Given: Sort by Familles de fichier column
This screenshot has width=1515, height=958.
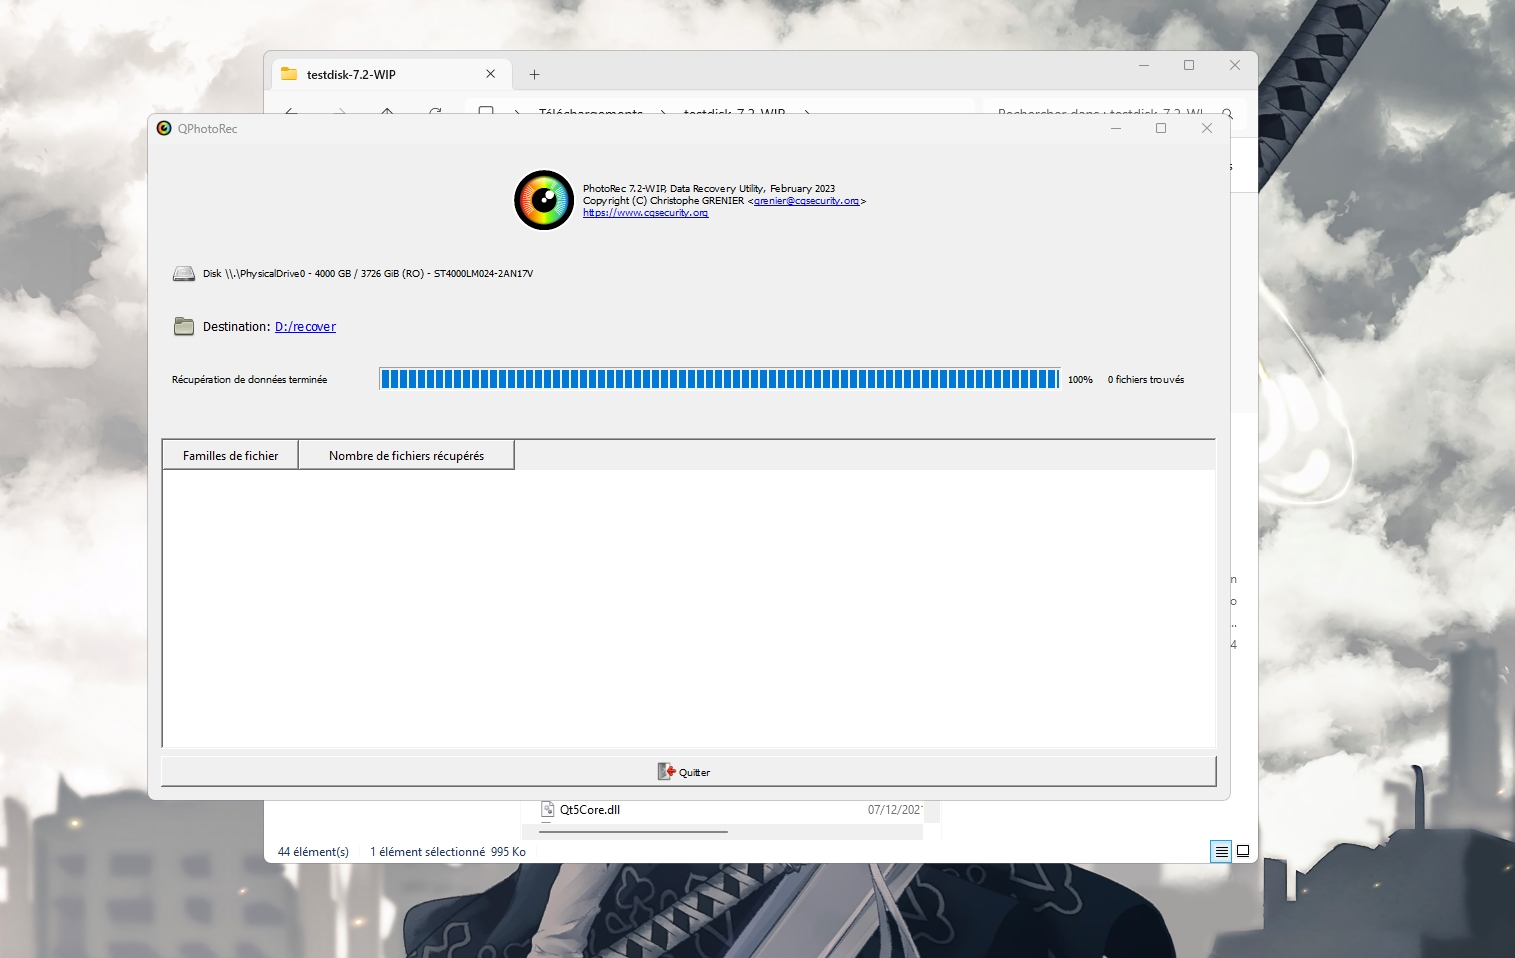Looking at the screenshot, I should tap(230, 456).
